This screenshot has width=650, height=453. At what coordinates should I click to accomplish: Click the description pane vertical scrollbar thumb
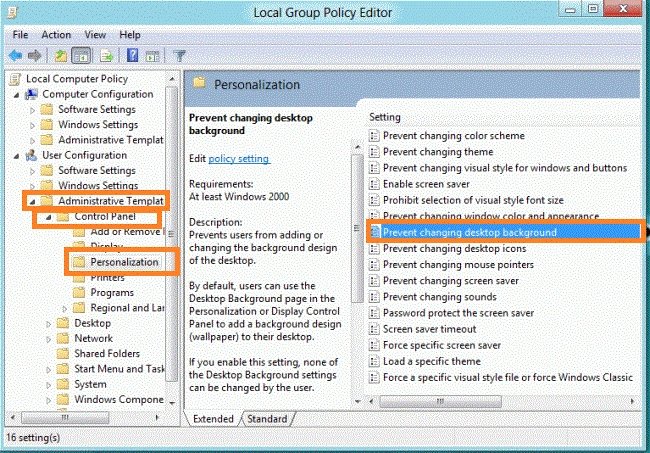tap(357, 228)
